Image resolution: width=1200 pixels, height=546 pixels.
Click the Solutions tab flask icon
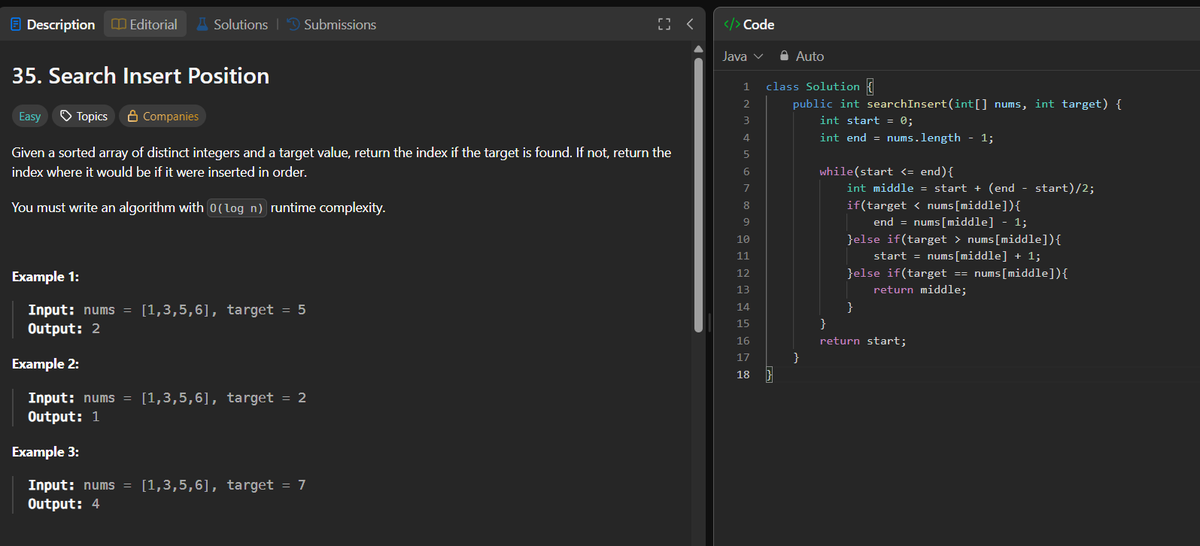pyautogui.click(x=202, y=24)
